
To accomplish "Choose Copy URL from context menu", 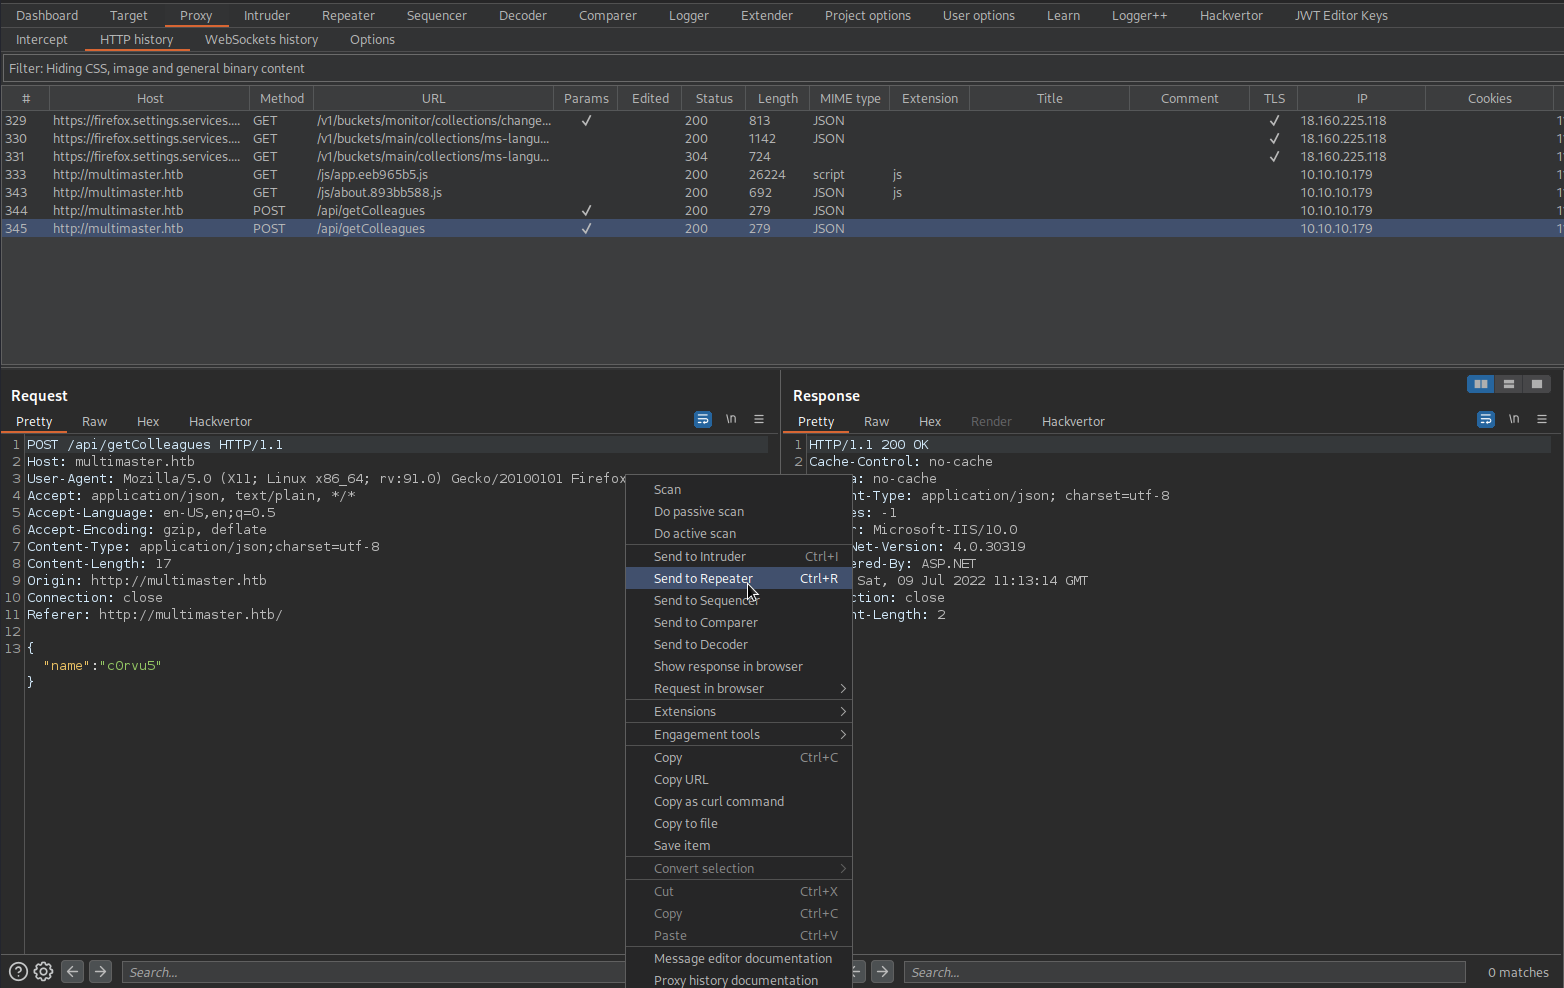I will pyautogui.click(x=738, y=779).
